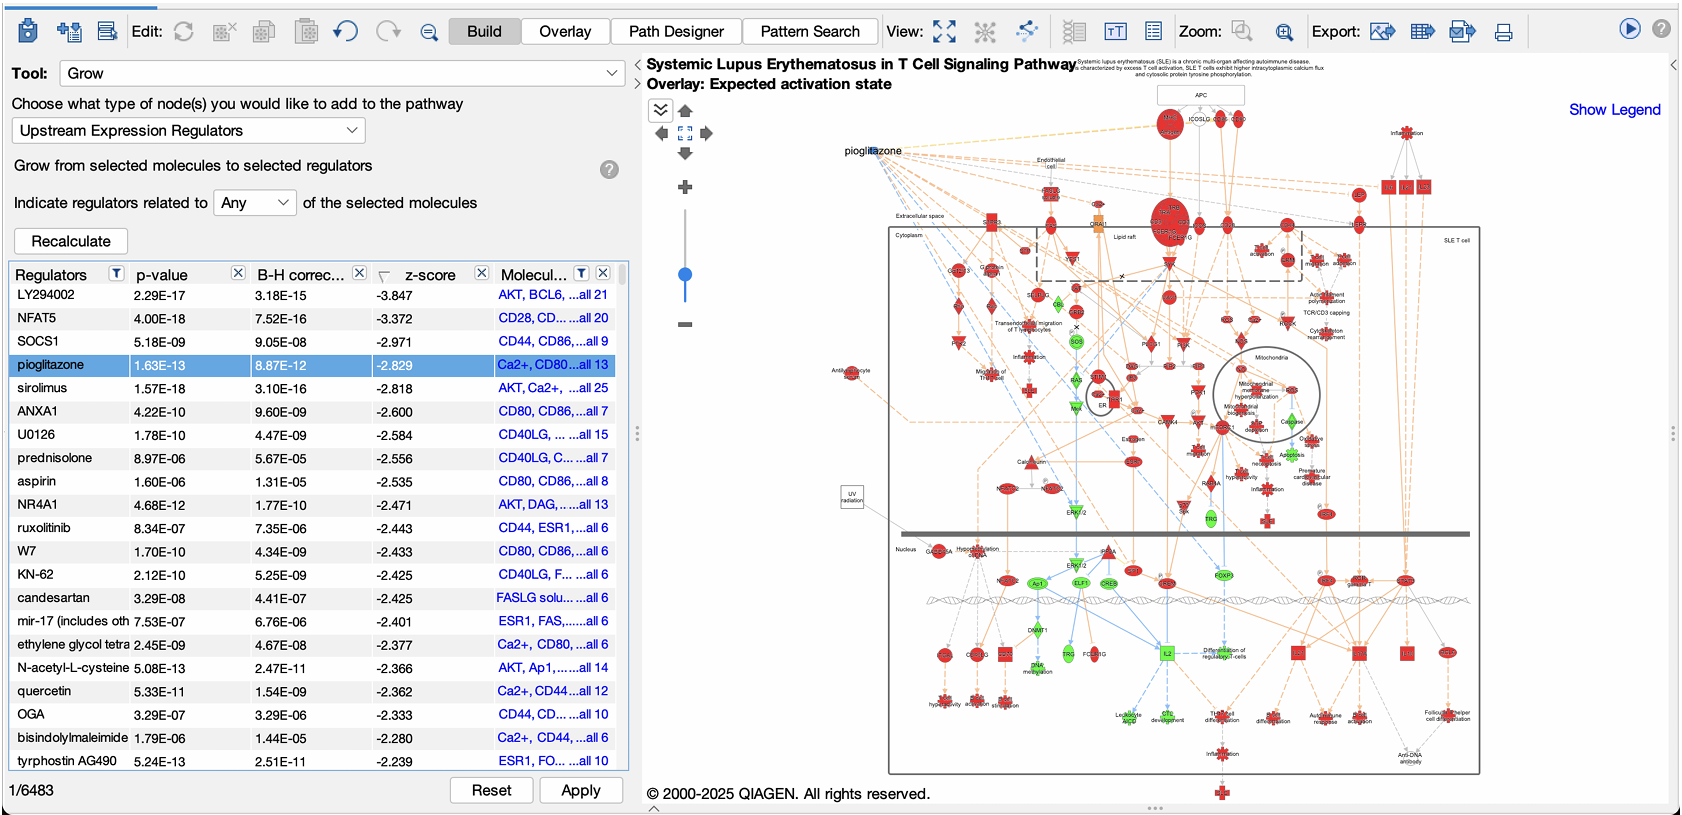The height and width of the screenshot is (815, 1682).
Task: Filter the Regulators column
Action: 116,273
